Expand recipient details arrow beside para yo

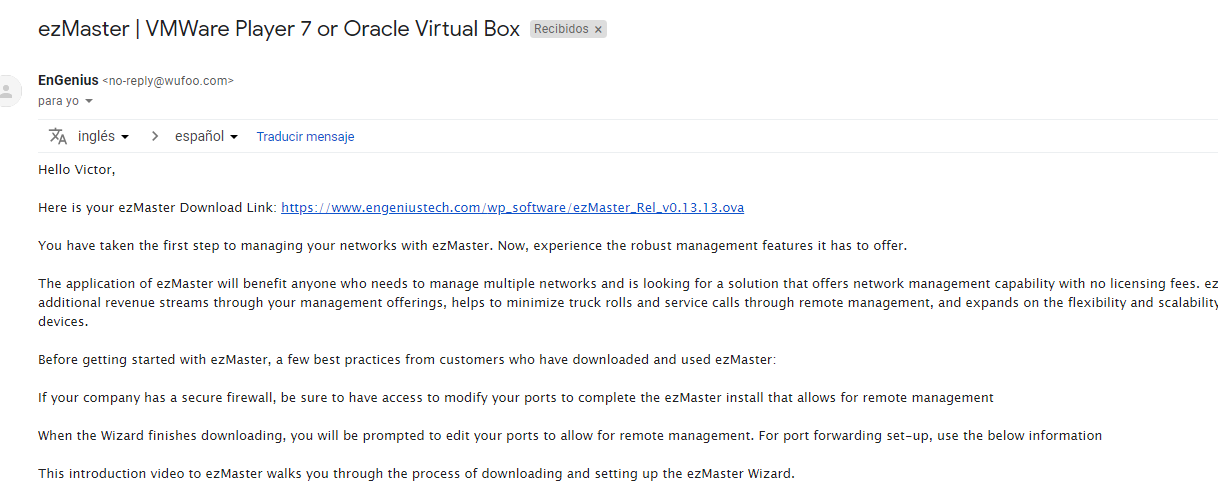tap(89, 101)
